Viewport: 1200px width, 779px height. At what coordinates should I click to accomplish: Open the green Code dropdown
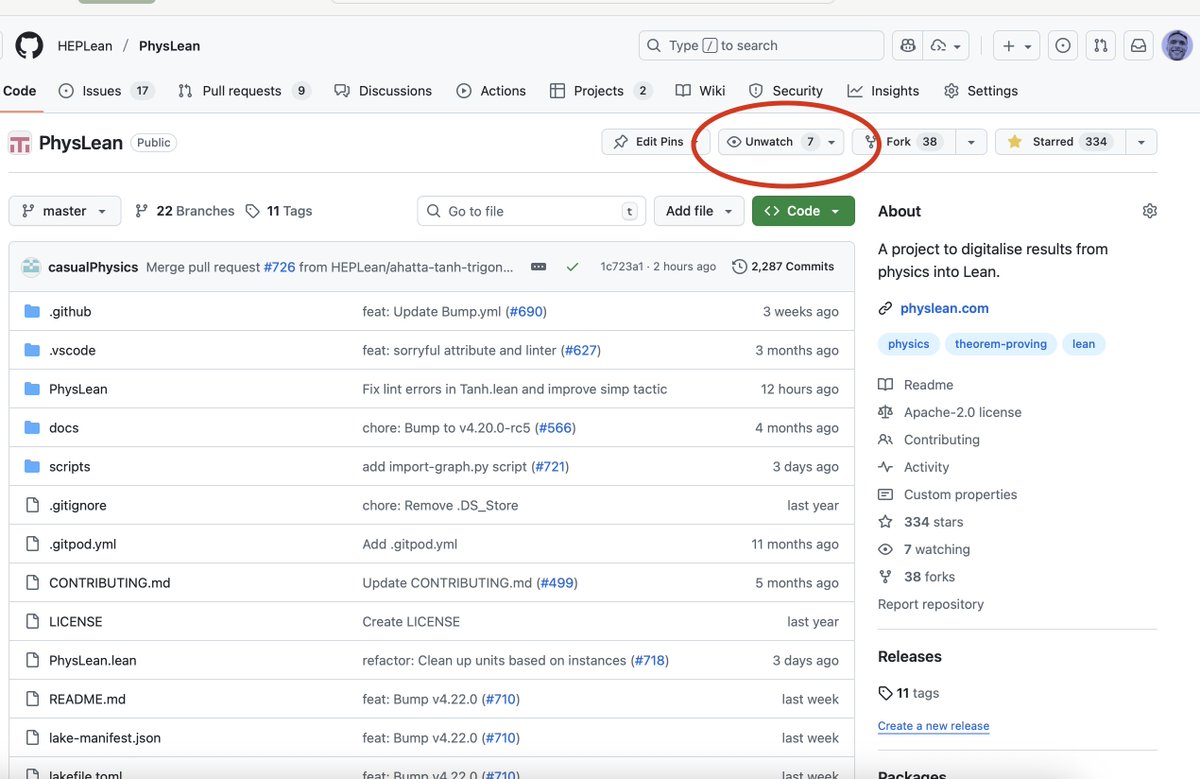pyautogui.click(x=803, y=211)
